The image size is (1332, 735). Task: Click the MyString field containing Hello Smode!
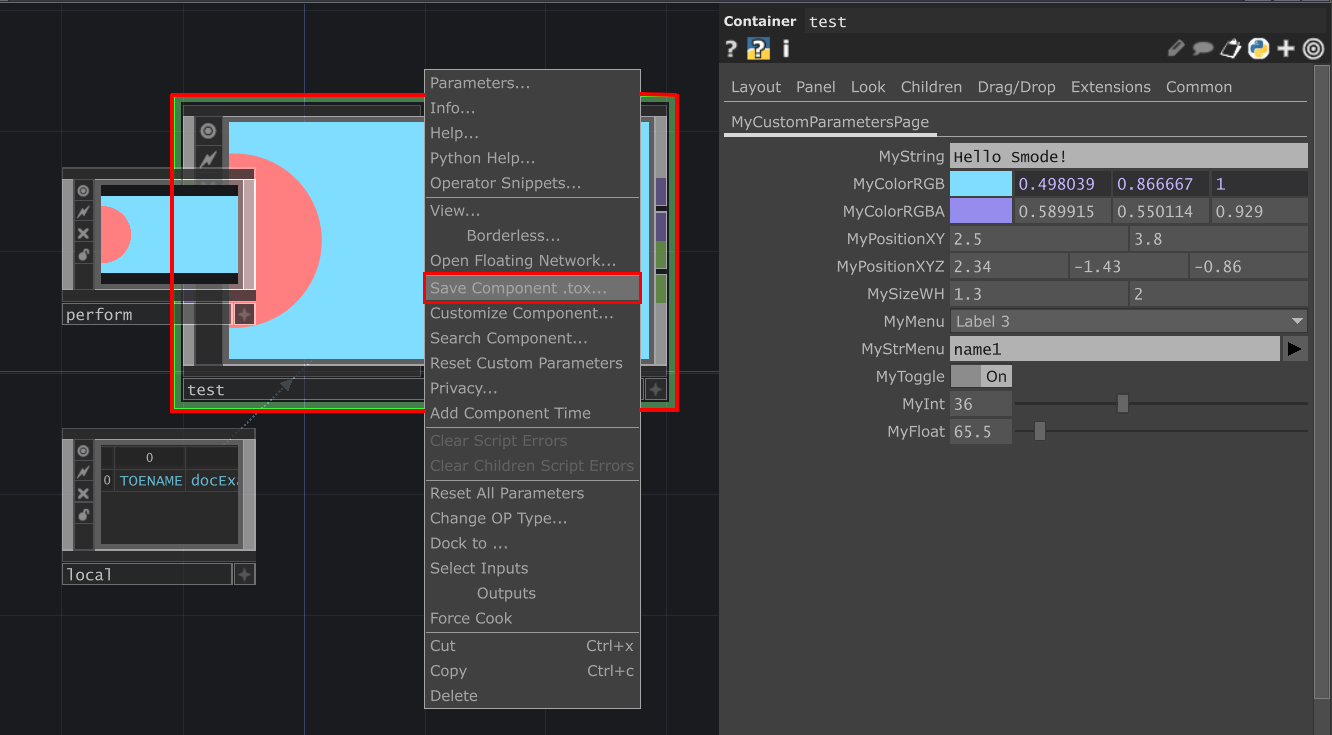[x=1128, y=156]
